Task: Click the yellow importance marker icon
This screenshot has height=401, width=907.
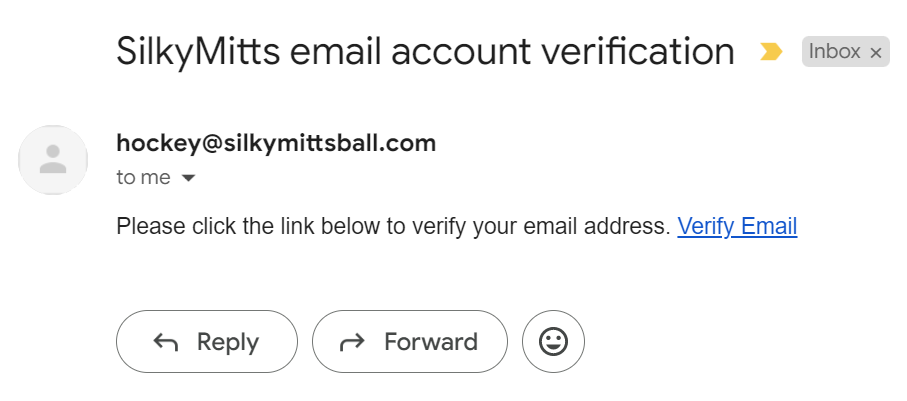Action: pos(771,52)
